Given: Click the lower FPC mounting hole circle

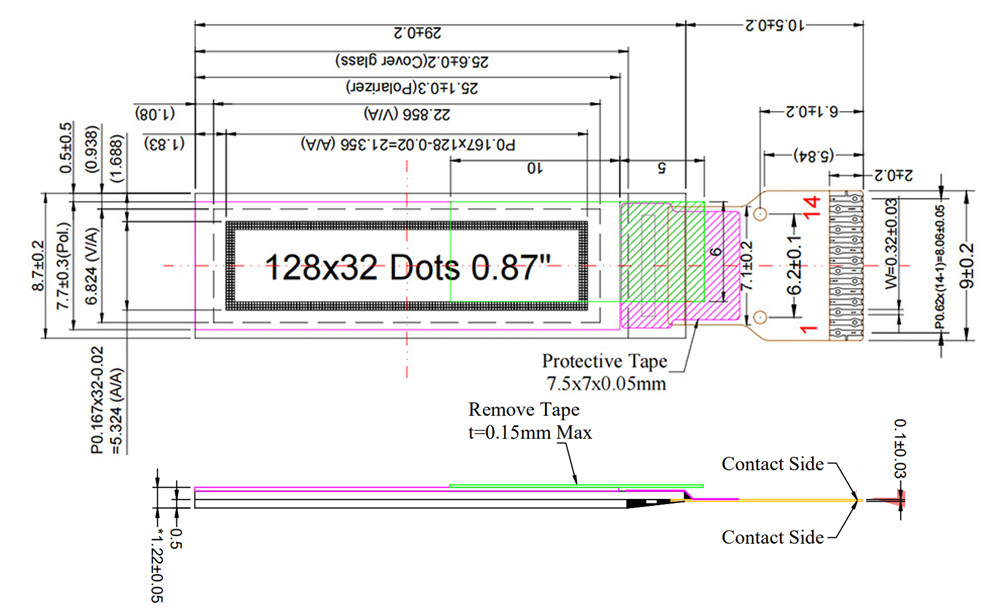Looking at the screenshot, I should pos(760,317).
